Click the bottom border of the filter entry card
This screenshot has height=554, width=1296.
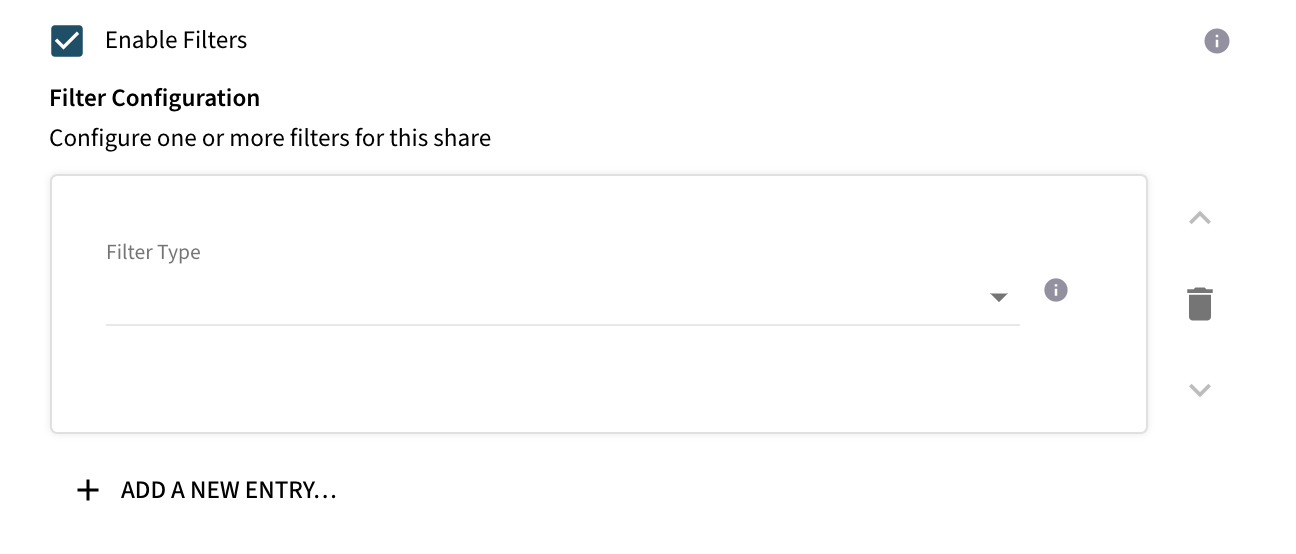[x=598, y=433]
